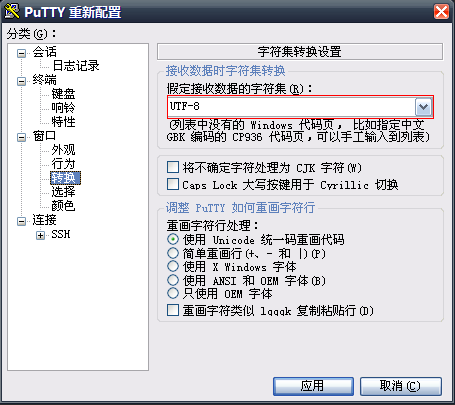Image resolution: width=455 pixels, height=405 pixels.
Task: Open the 行为 settings
Action: pyautogui.click(x=63, y=164)
